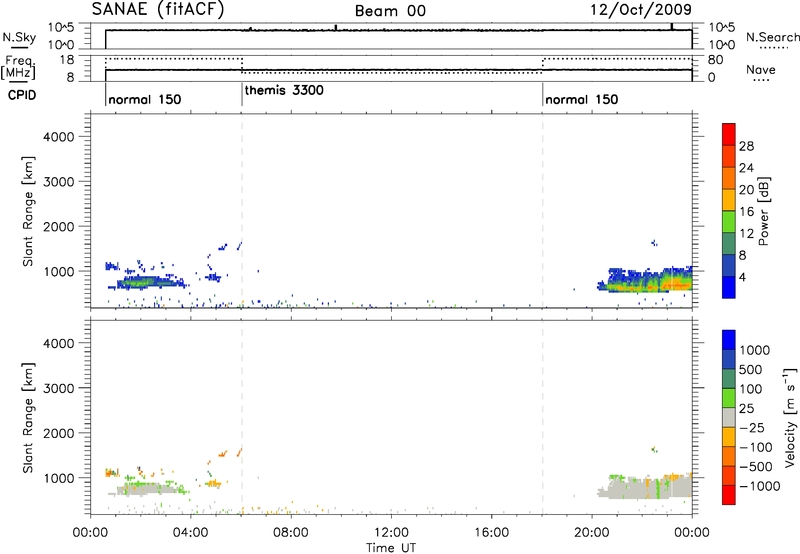800x554 pixels.
Task: Click the 4000 label on power panel axis
Action: point(59,137)
